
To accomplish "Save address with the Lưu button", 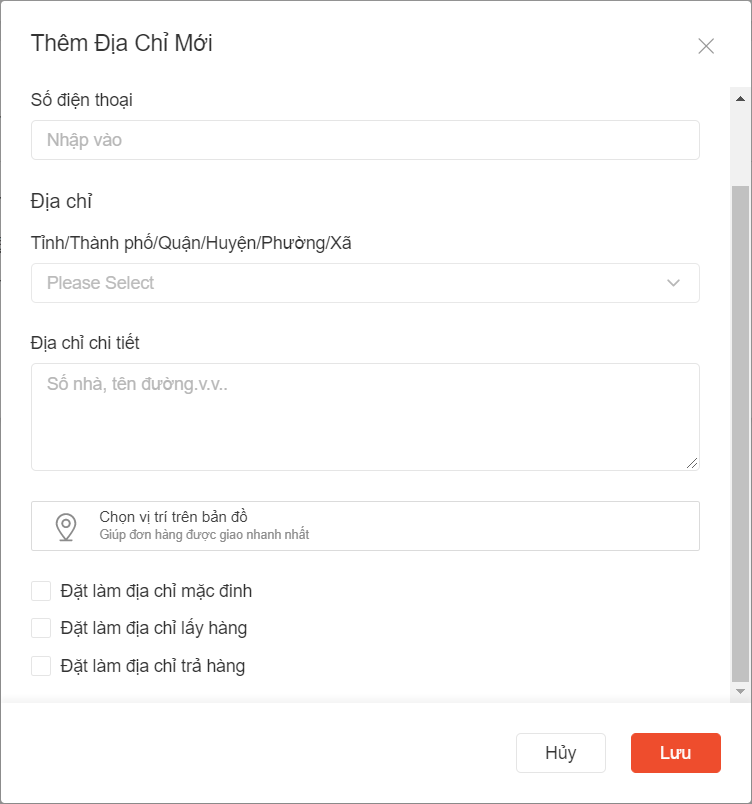I will pos(675,753).
